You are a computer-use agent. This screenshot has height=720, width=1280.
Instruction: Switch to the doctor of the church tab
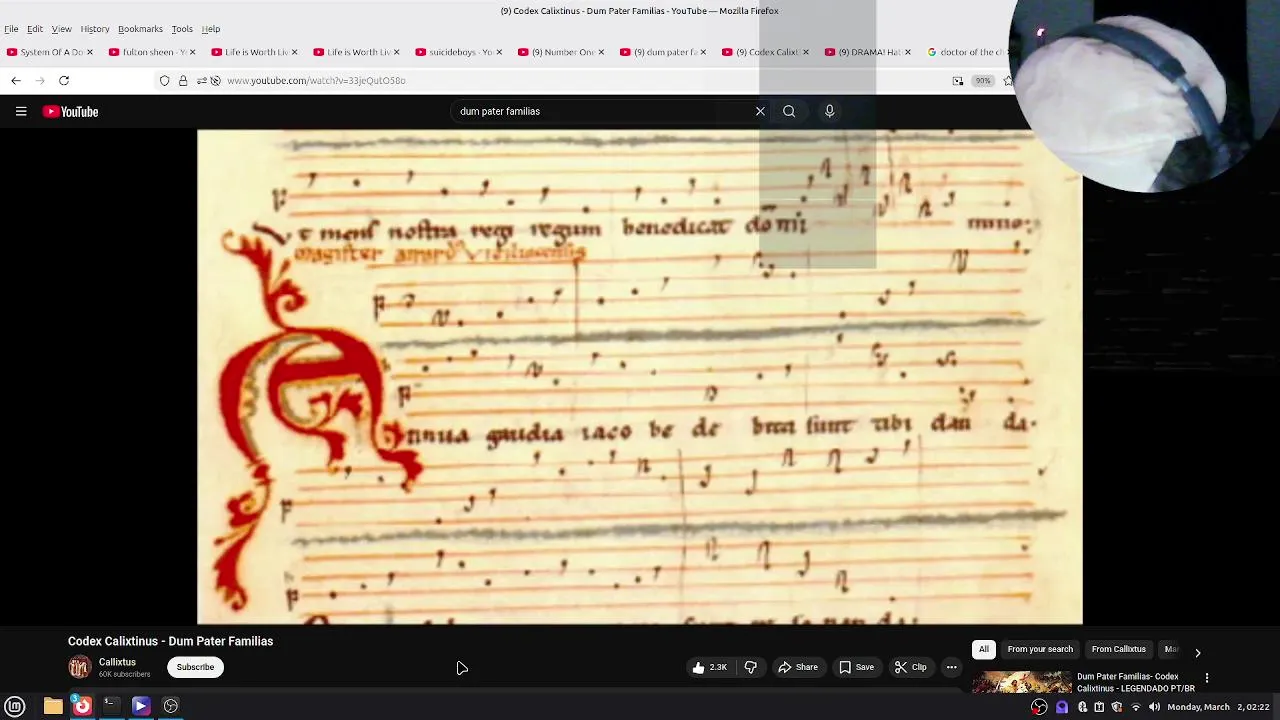pos(965,52)
